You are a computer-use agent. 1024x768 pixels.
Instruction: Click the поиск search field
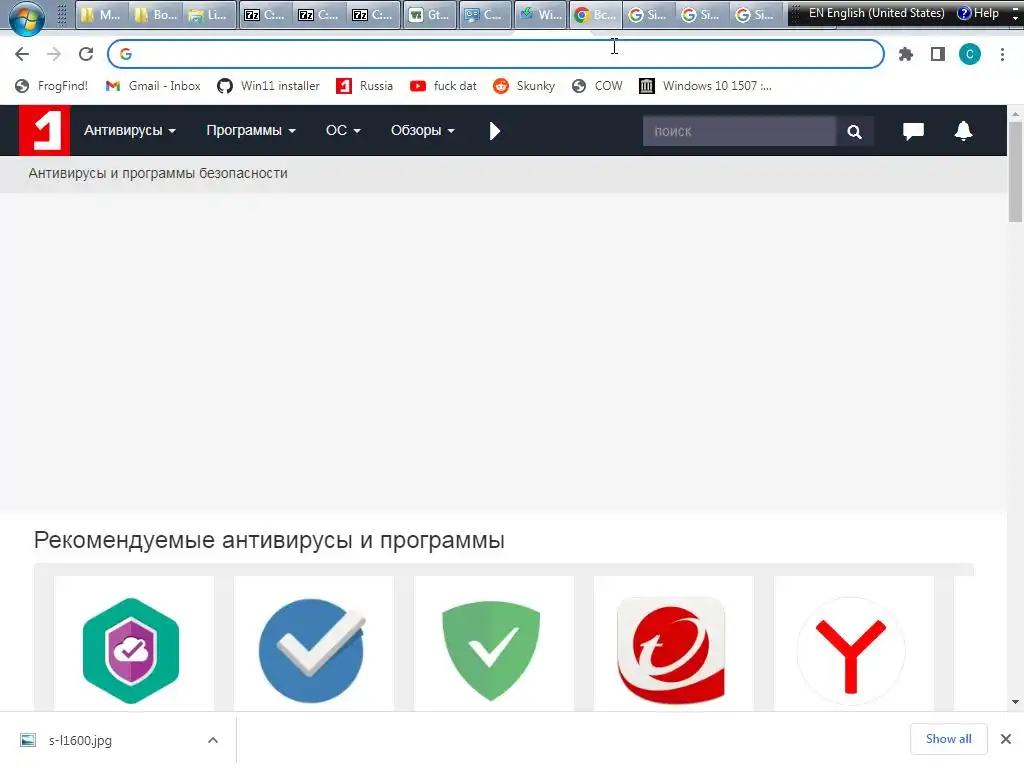click(739, 131)
